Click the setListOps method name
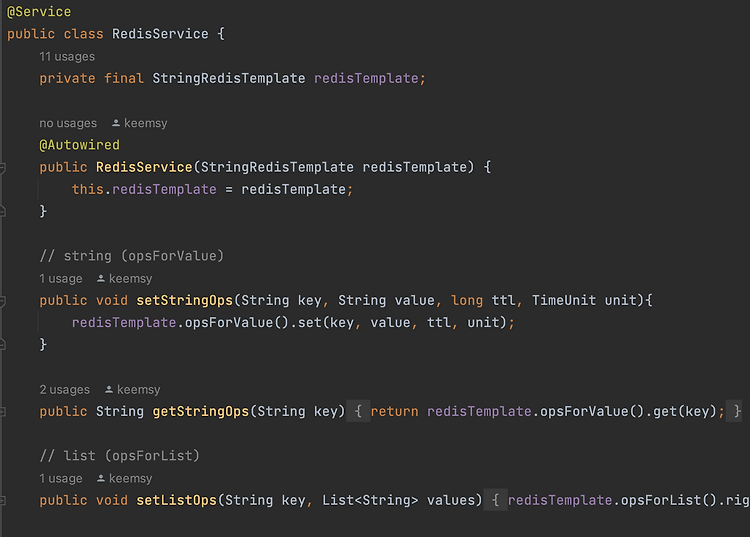This screenshot has height=537, width=750. (176, 500)
